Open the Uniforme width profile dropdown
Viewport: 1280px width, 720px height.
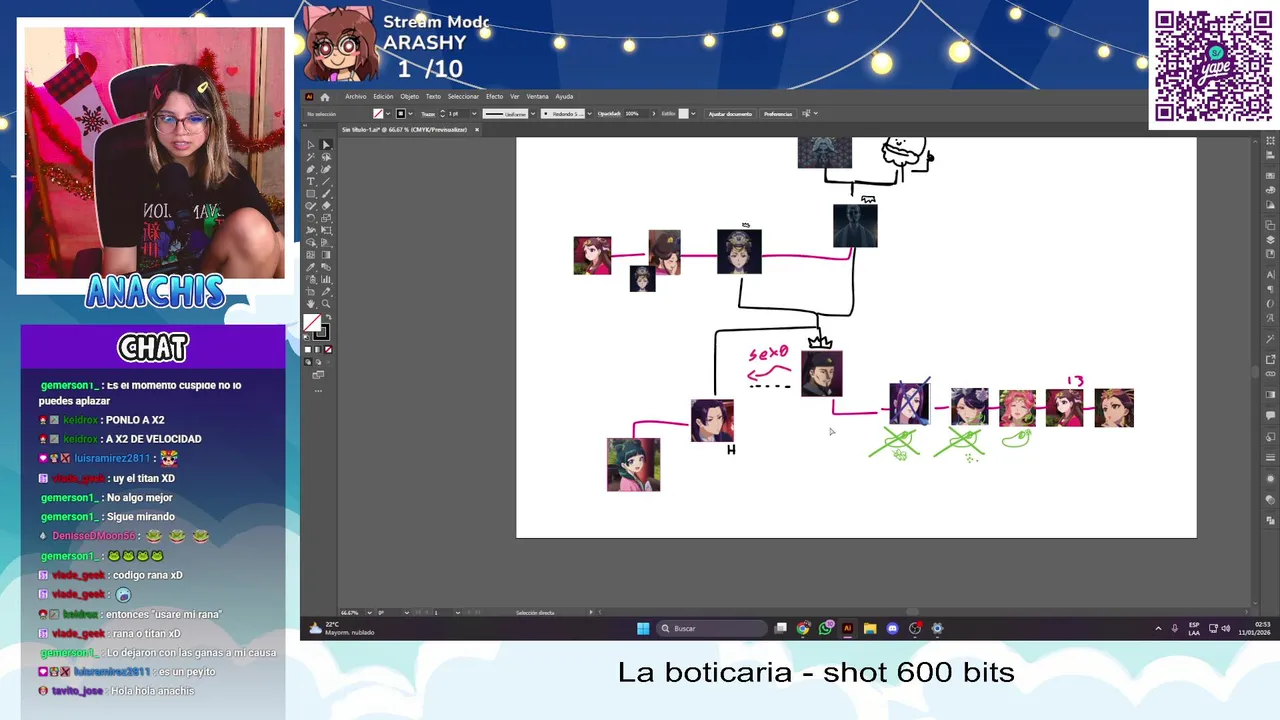532,113
